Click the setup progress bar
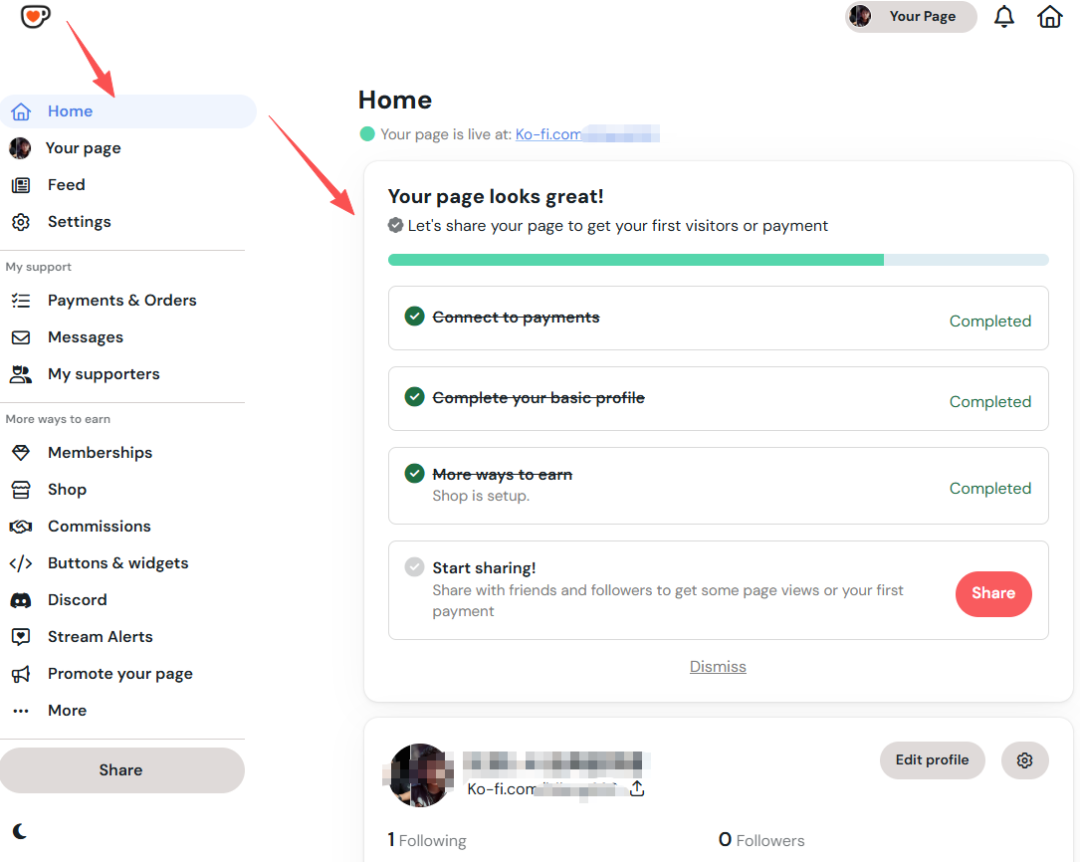This screenshot has width=1080, height=862. (717, 260)
